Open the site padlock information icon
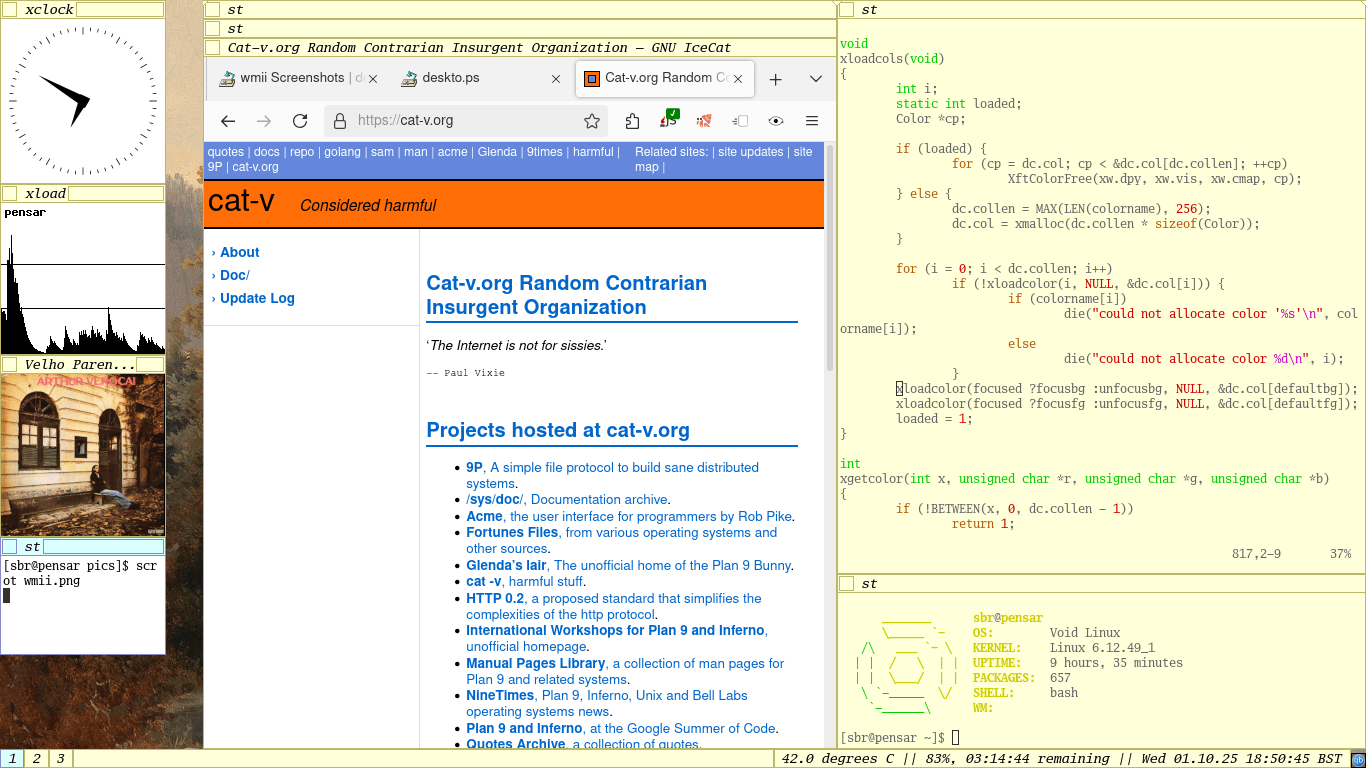1366x768 pixels. [340, 121]
